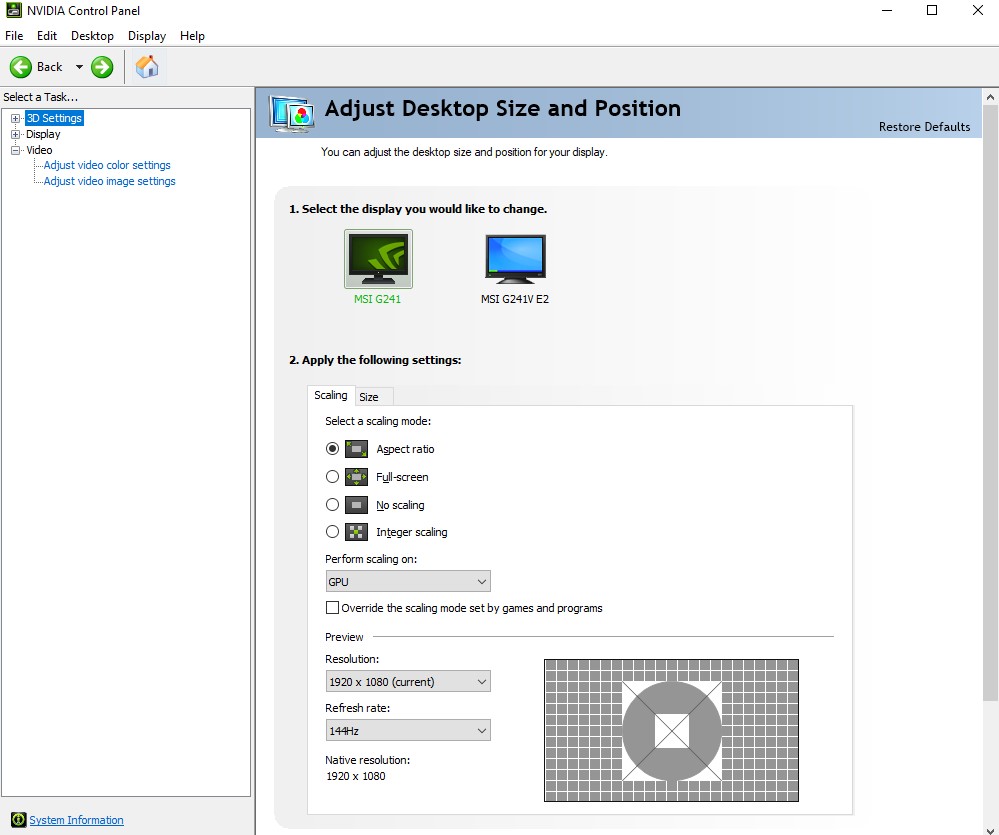The width and height of the screenshot is (999, 835).
Task: Enable Override the scaling mode checkbox
Action: point(332,608)
